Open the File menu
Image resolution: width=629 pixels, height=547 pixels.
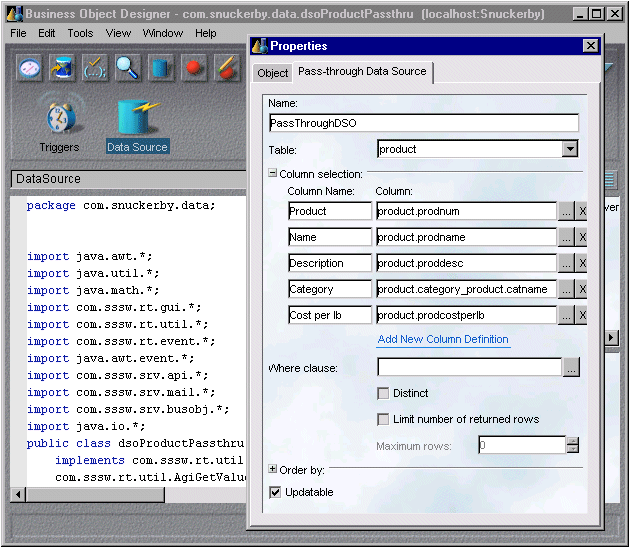(x=18, y=33)
